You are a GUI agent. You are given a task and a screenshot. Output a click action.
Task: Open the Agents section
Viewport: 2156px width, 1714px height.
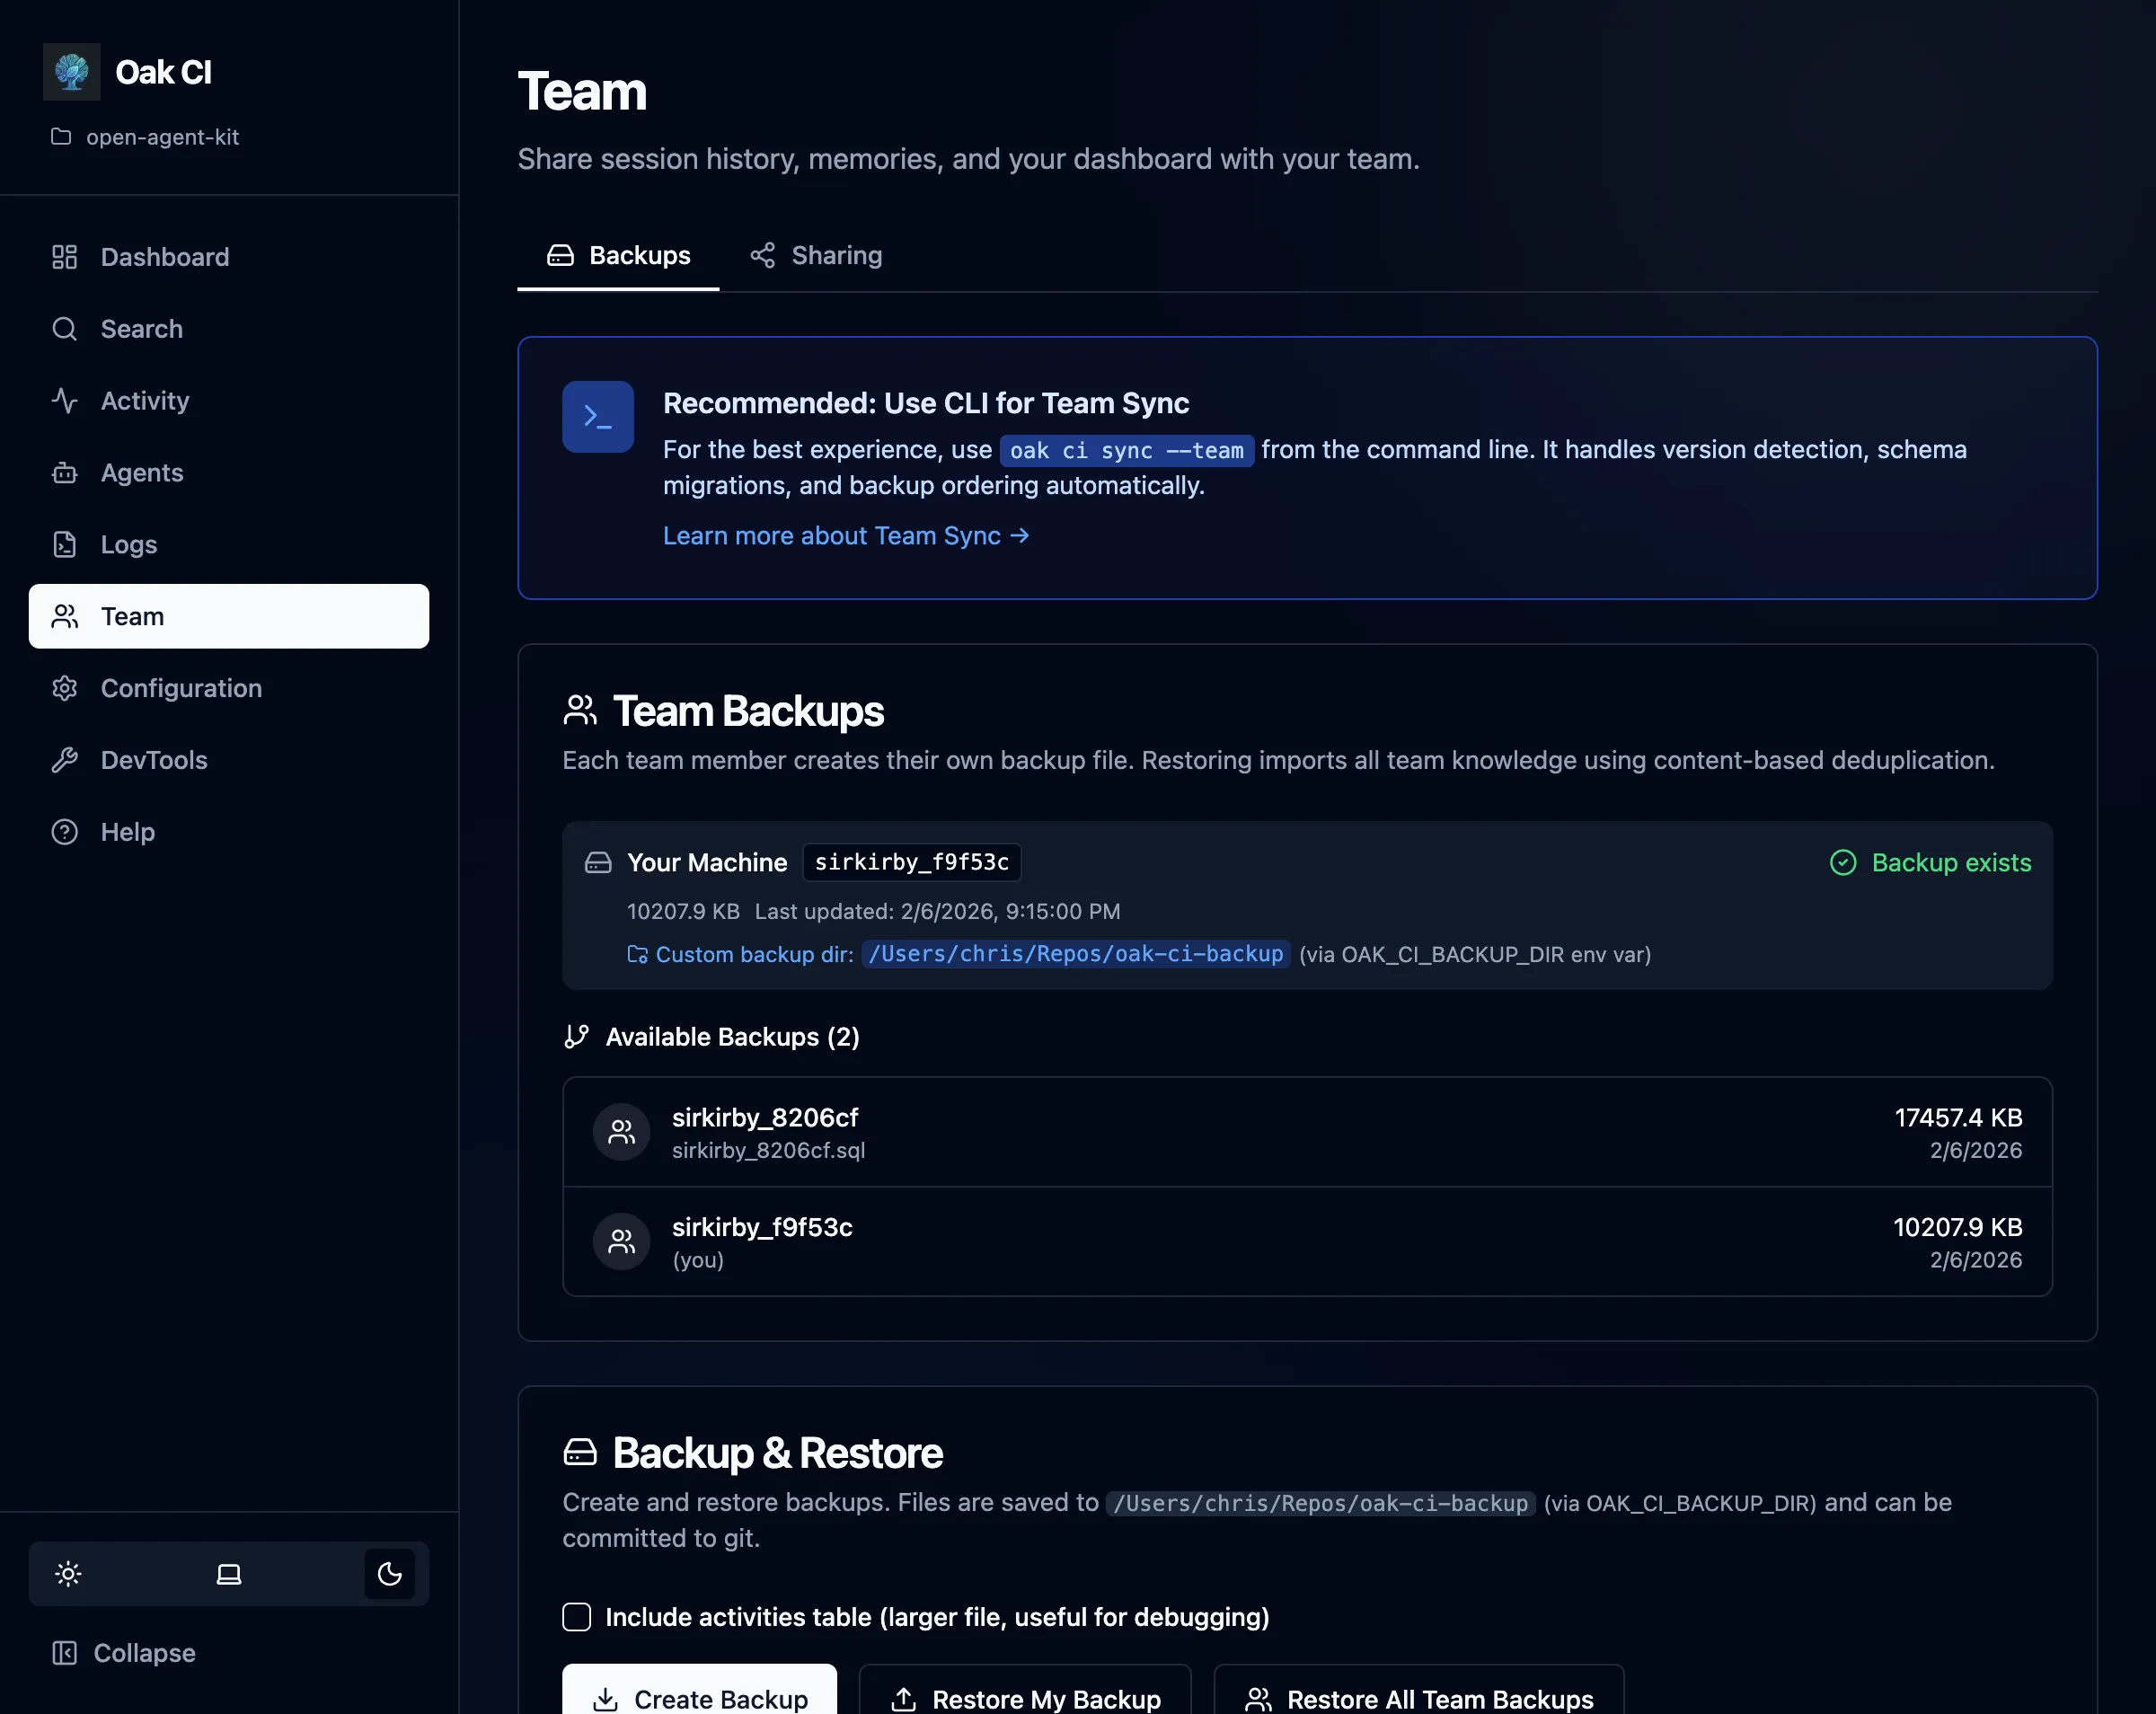click(141, 472)
